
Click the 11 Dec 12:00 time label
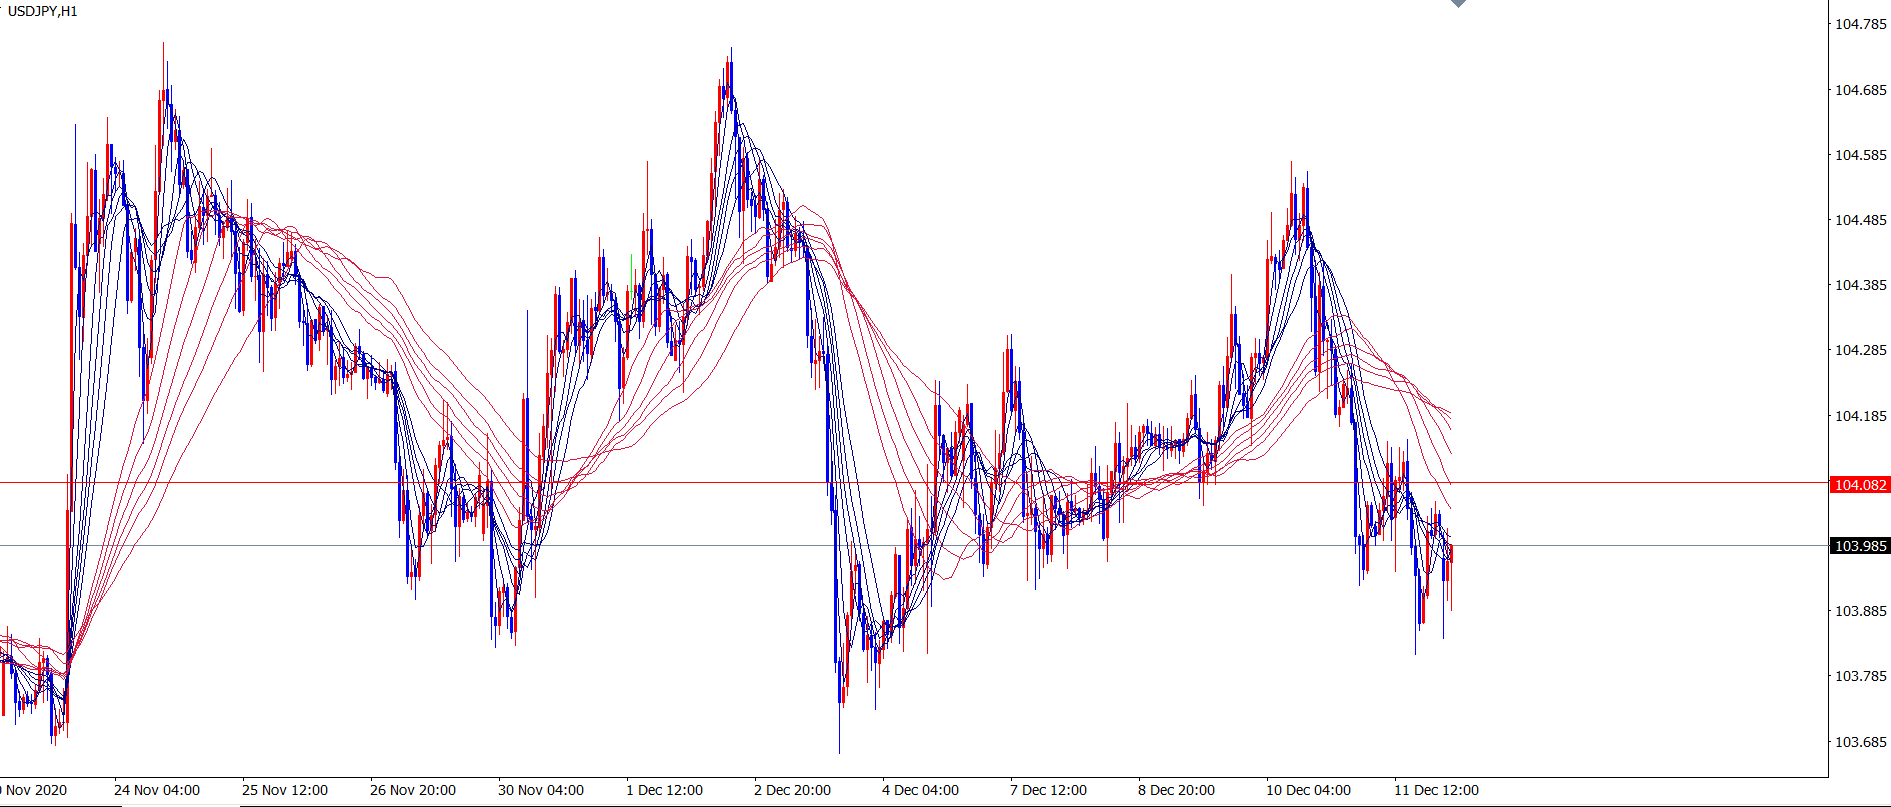click(1436, 790)
